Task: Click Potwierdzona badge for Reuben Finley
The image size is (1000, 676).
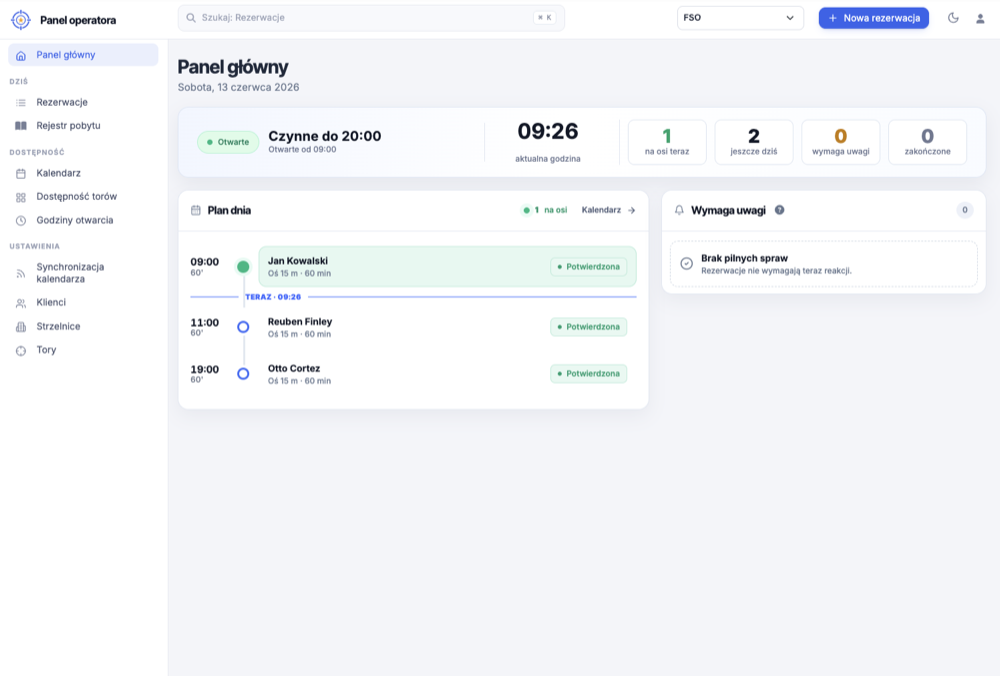Action: click(x=589, y=327)
